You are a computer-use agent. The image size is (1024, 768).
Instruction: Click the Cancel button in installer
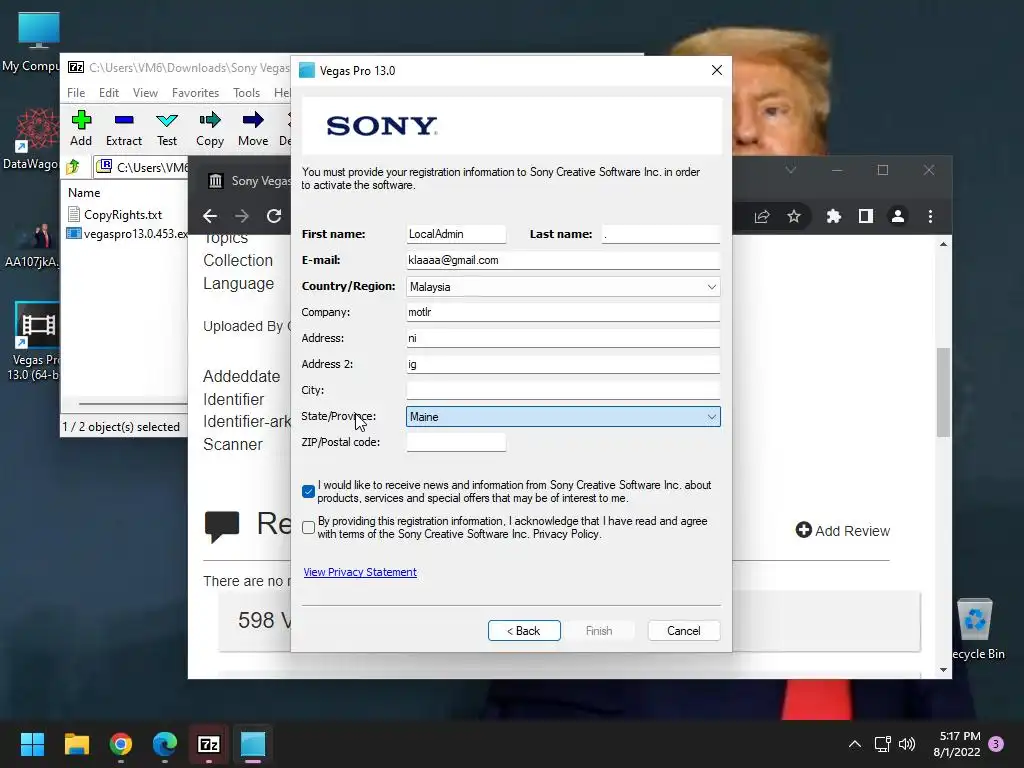[684, 631]
